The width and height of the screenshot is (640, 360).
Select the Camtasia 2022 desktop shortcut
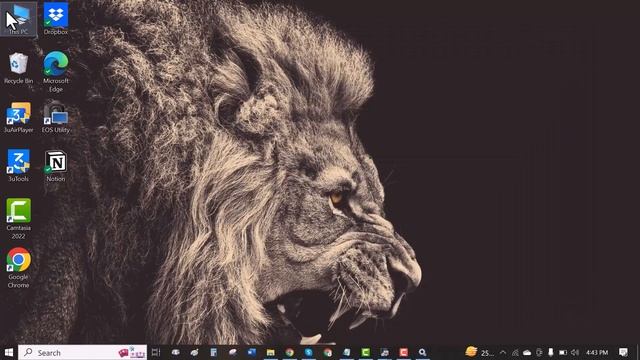[18, 219]
